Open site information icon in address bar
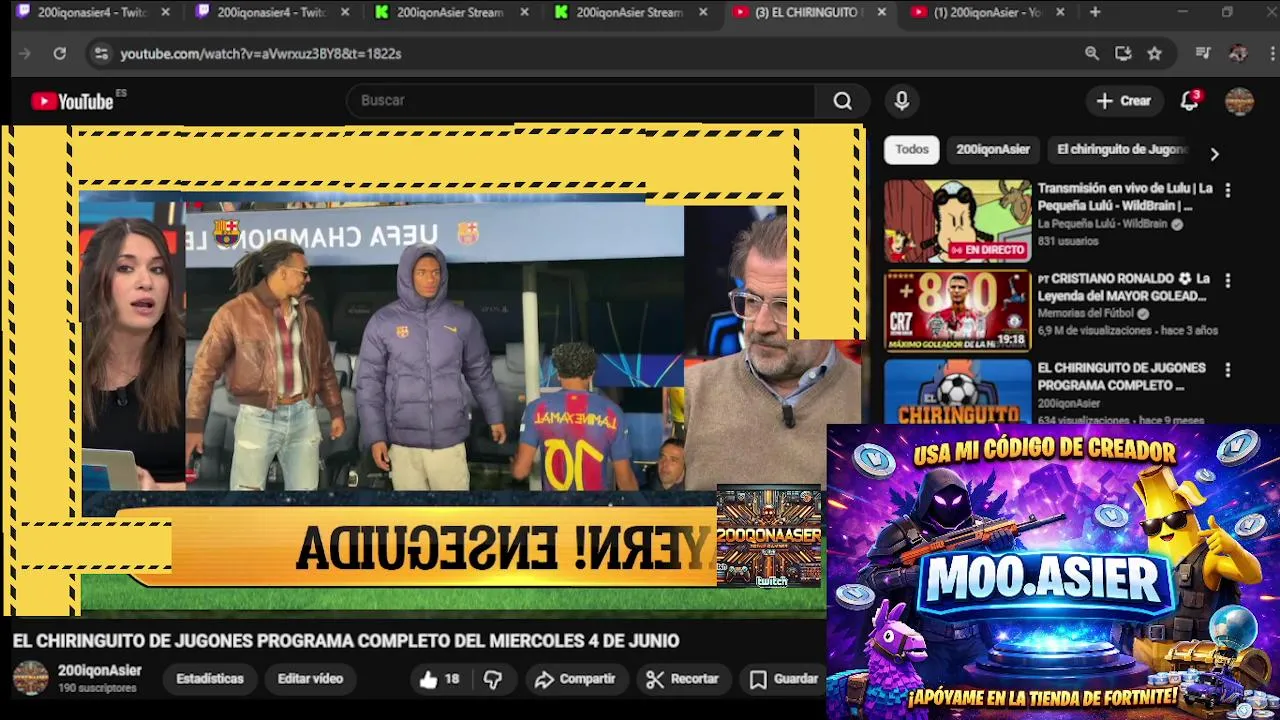The width and height of the screenshot is (1280, 720). point(100,54)
